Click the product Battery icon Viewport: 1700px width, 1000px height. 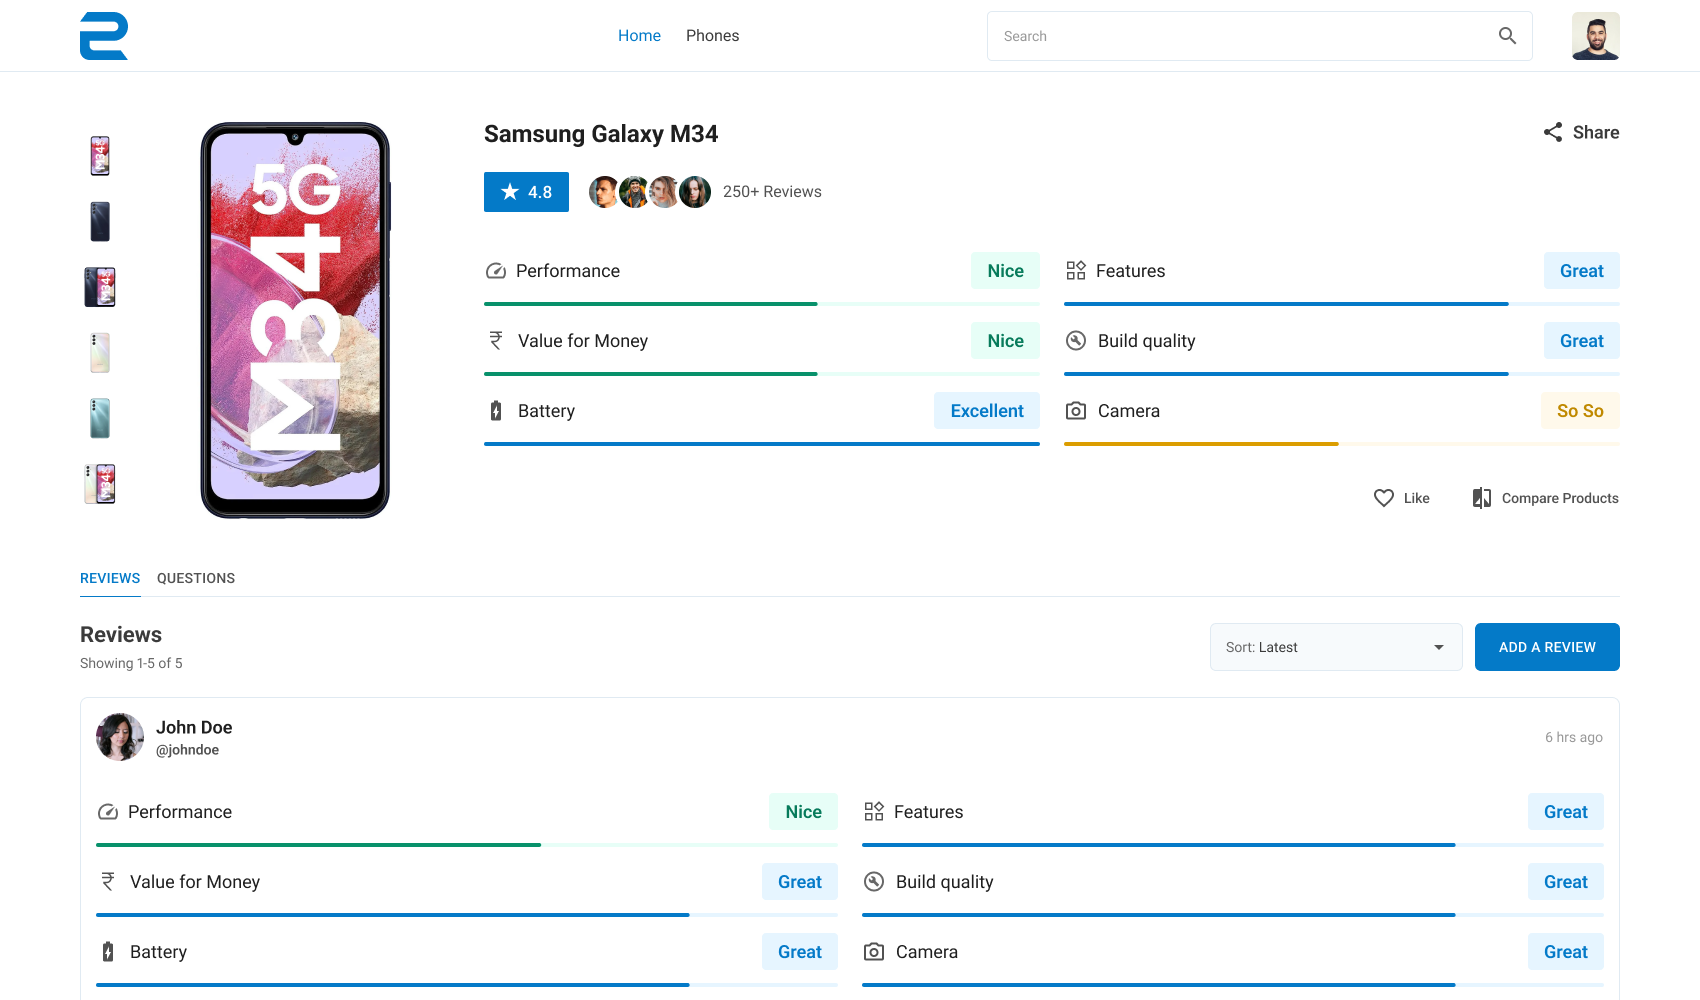pyautogui.click(x=496, y=411)
